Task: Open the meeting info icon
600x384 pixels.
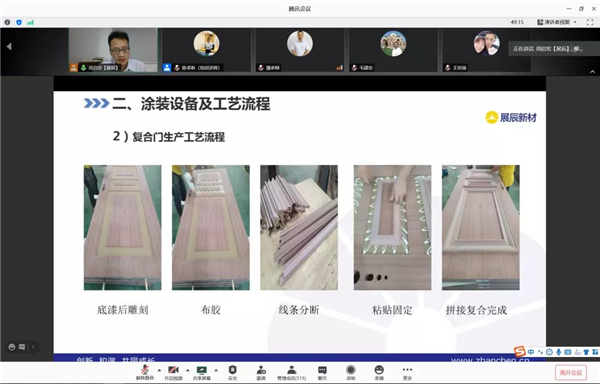Action: click(x=7, y=22)
